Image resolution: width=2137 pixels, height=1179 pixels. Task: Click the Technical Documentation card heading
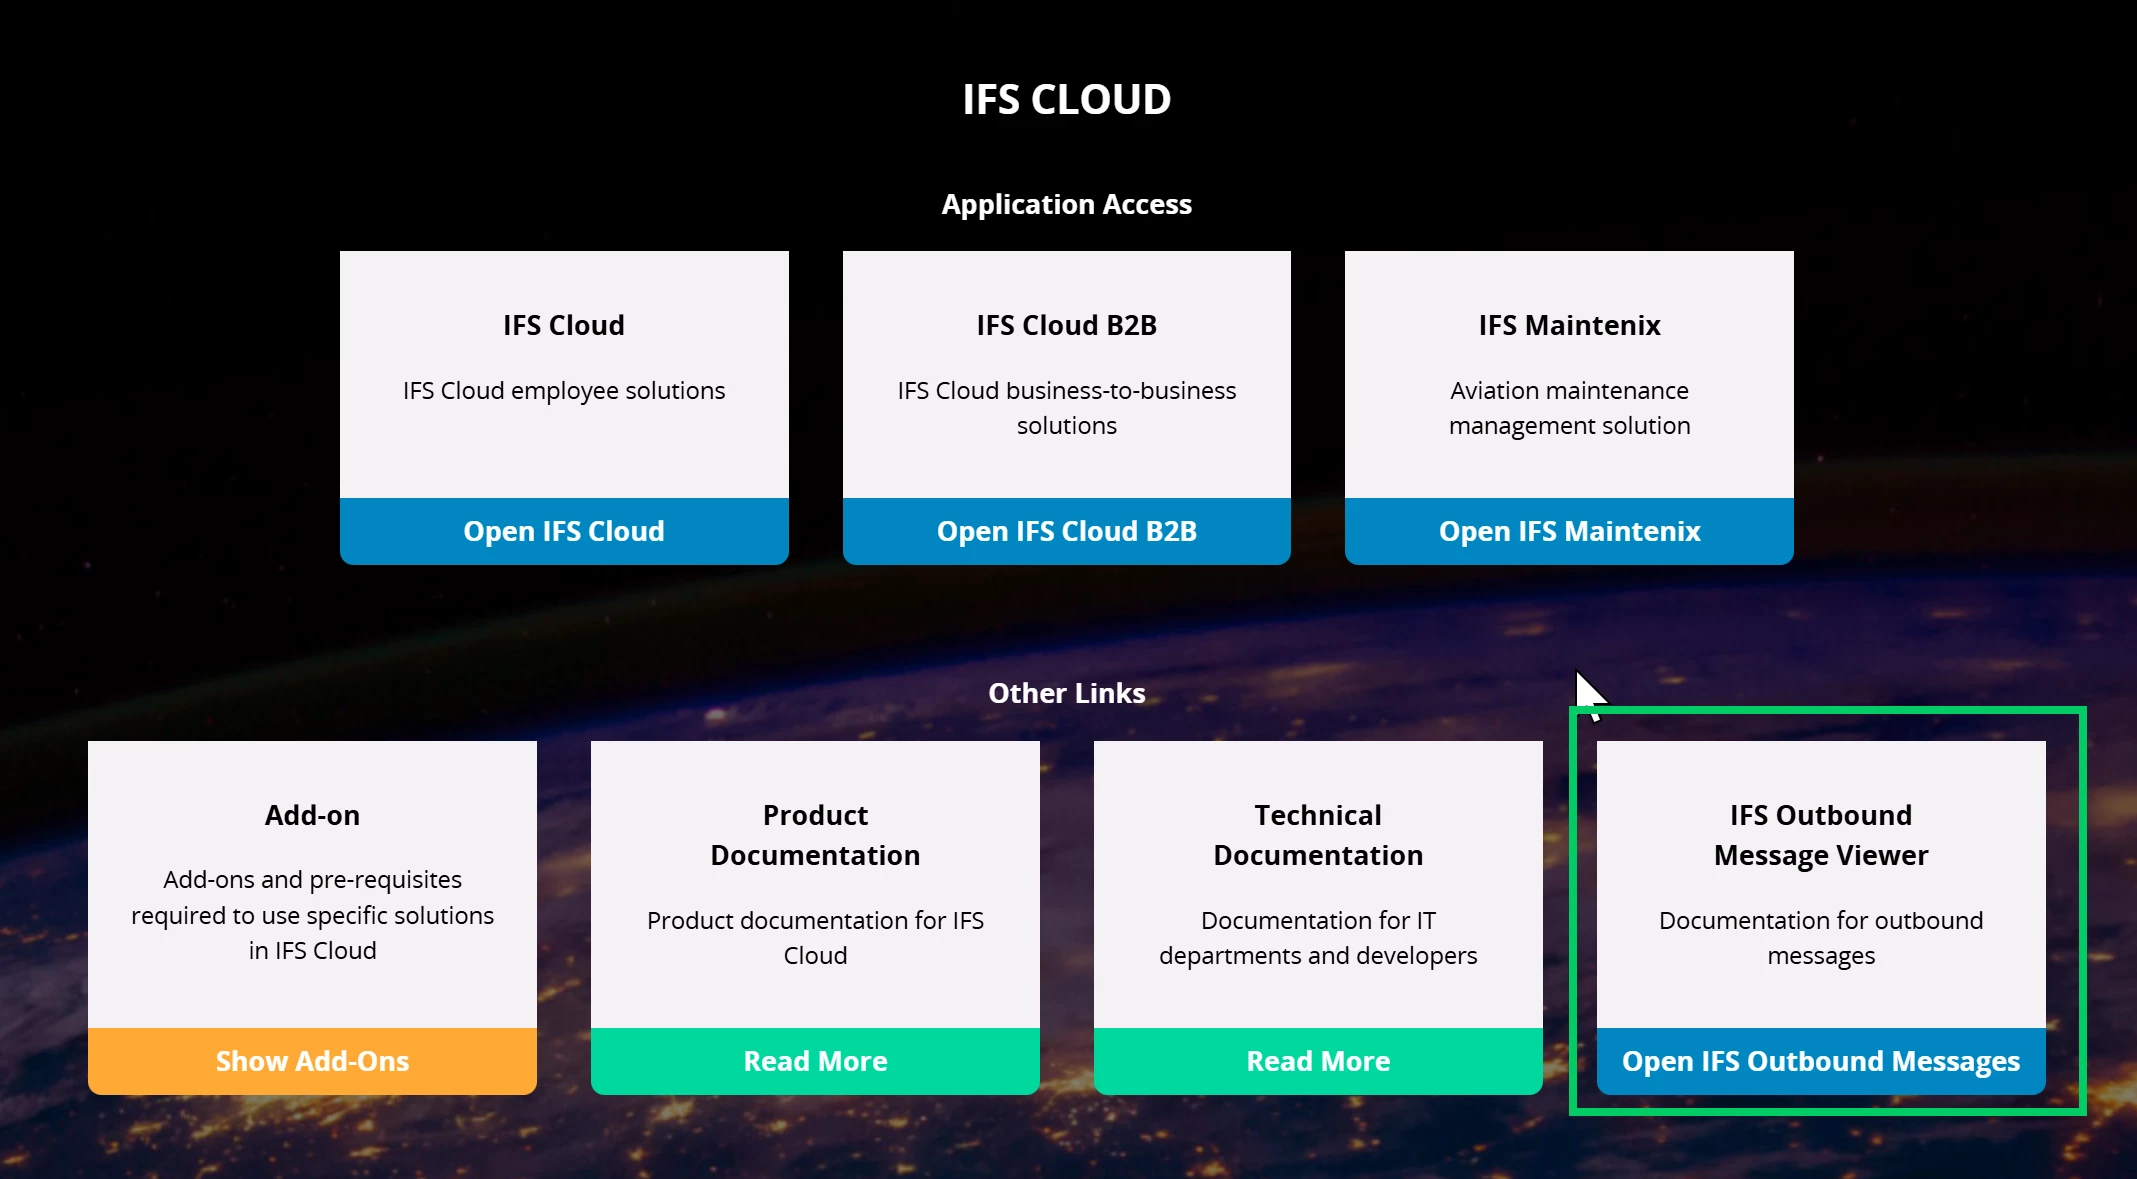click(1318, 835)
